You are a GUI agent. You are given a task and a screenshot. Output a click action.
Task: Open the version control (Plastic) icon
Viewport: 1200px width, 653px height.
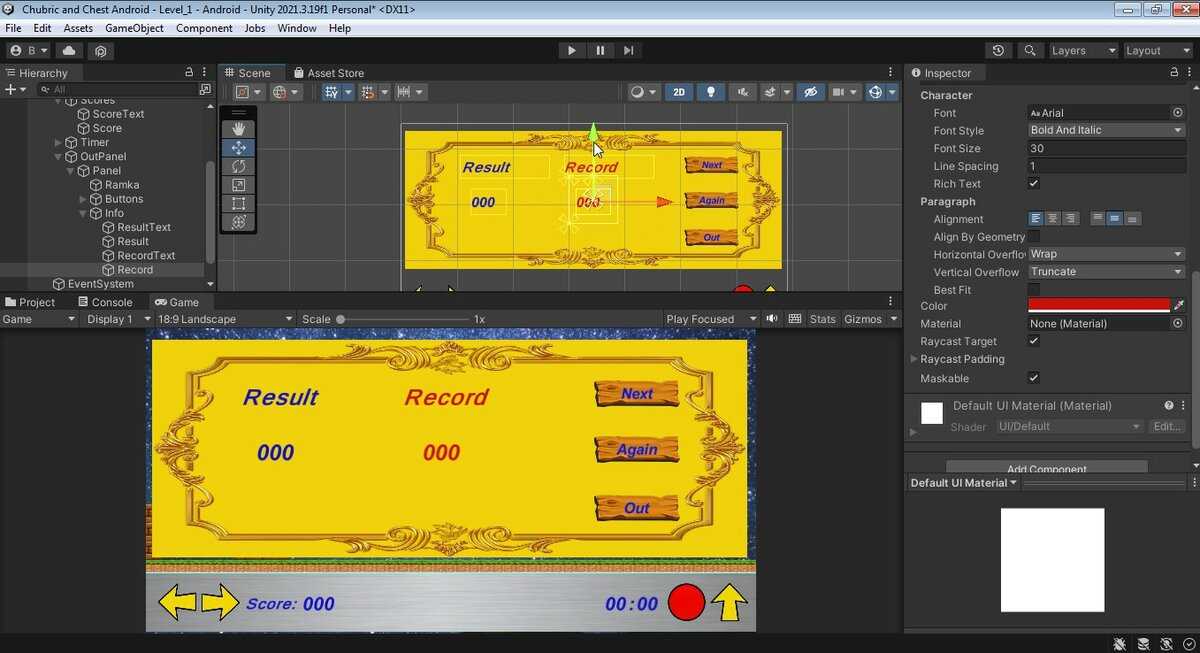(x=101, y=51)
